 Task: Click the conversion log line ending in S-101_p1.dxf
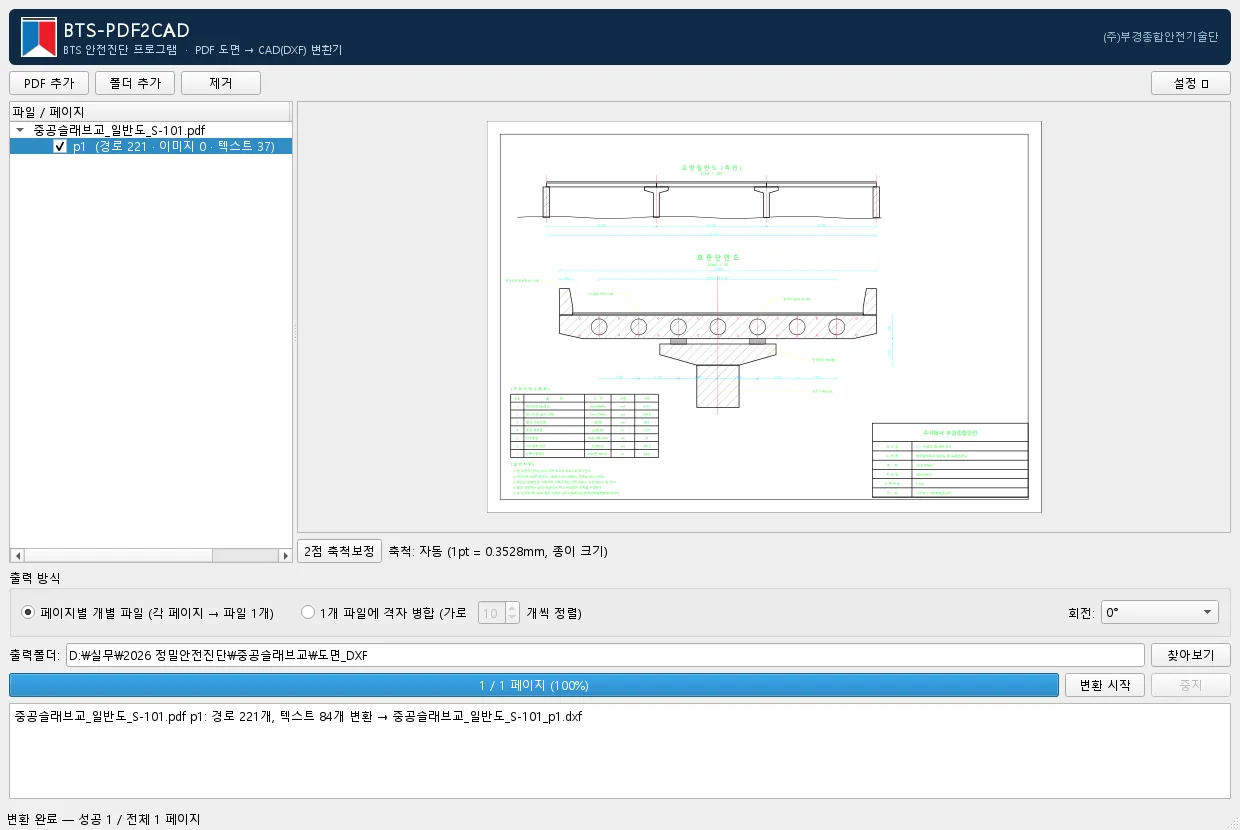(x=299, y=717)
